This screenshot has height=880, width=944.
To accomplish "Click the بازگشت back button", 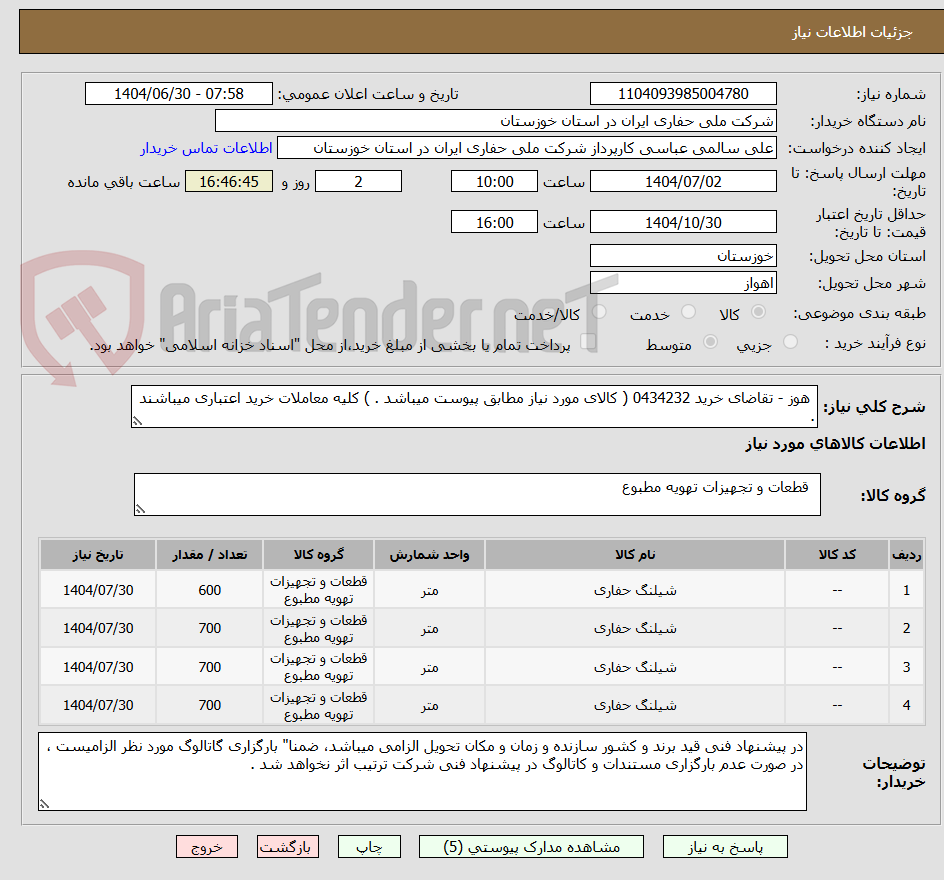I will click(288, 846).
